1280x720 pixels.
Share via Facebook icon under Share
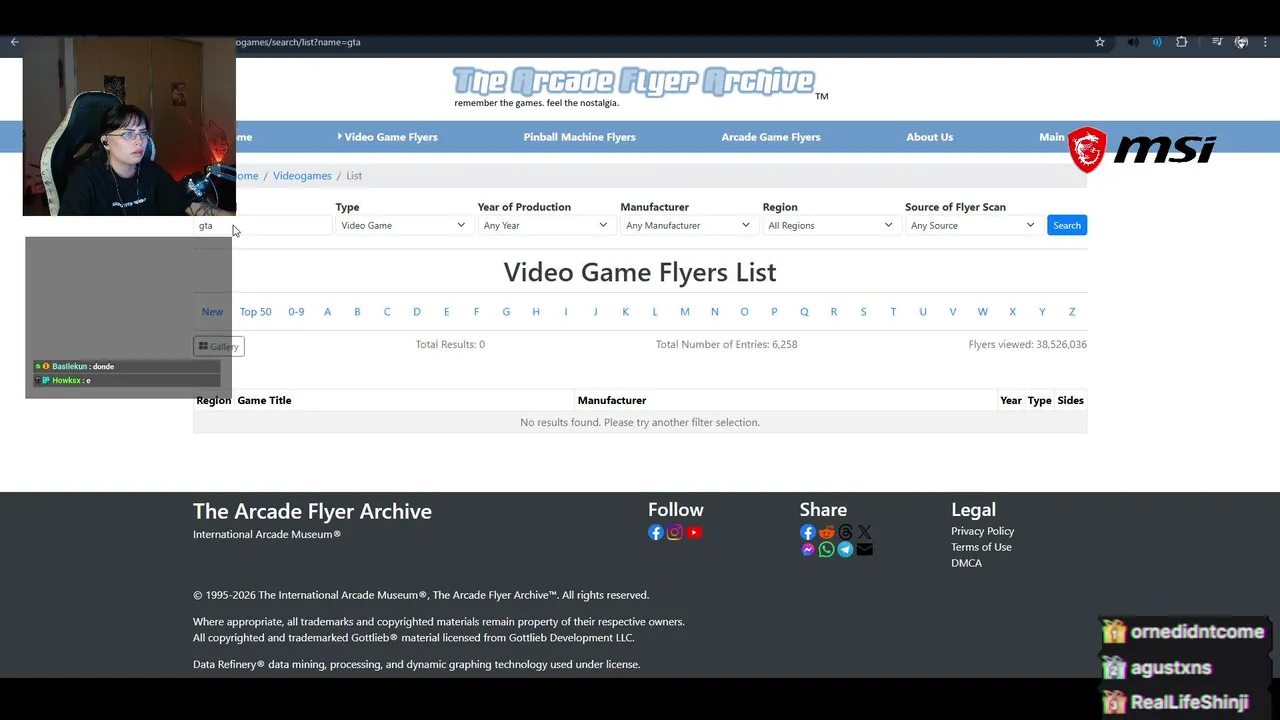point(808,532)
